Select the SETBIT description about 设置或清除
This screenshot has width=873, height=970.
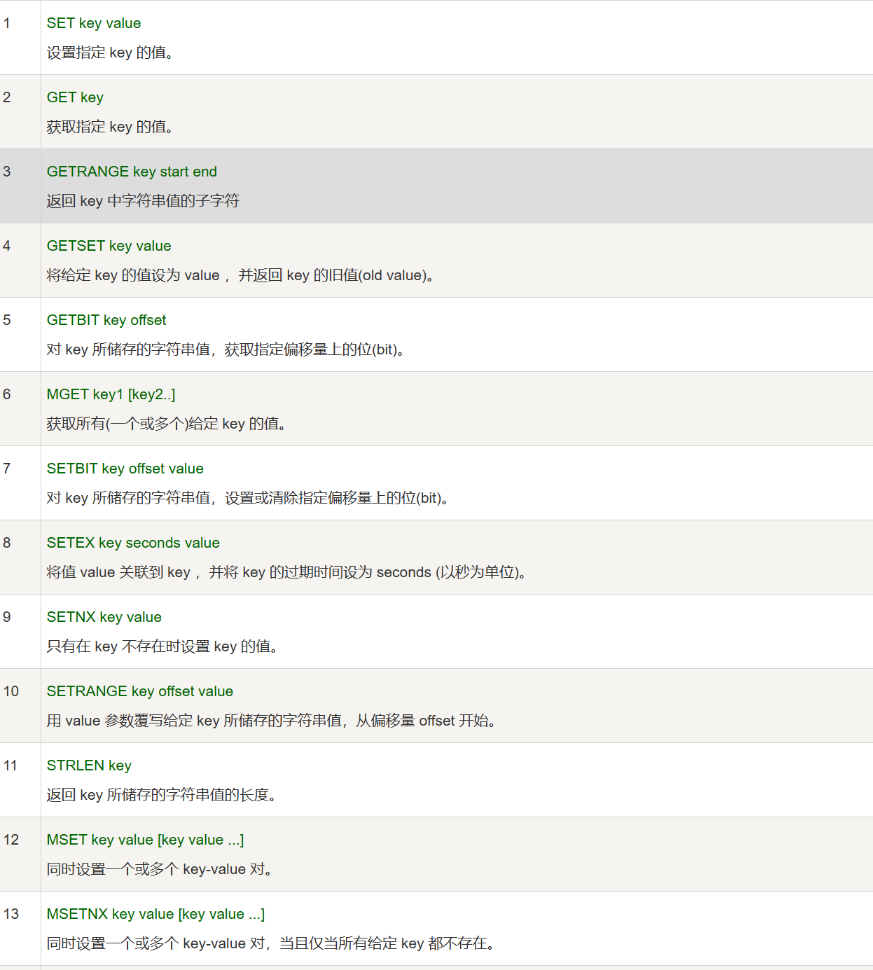[248, 498]
